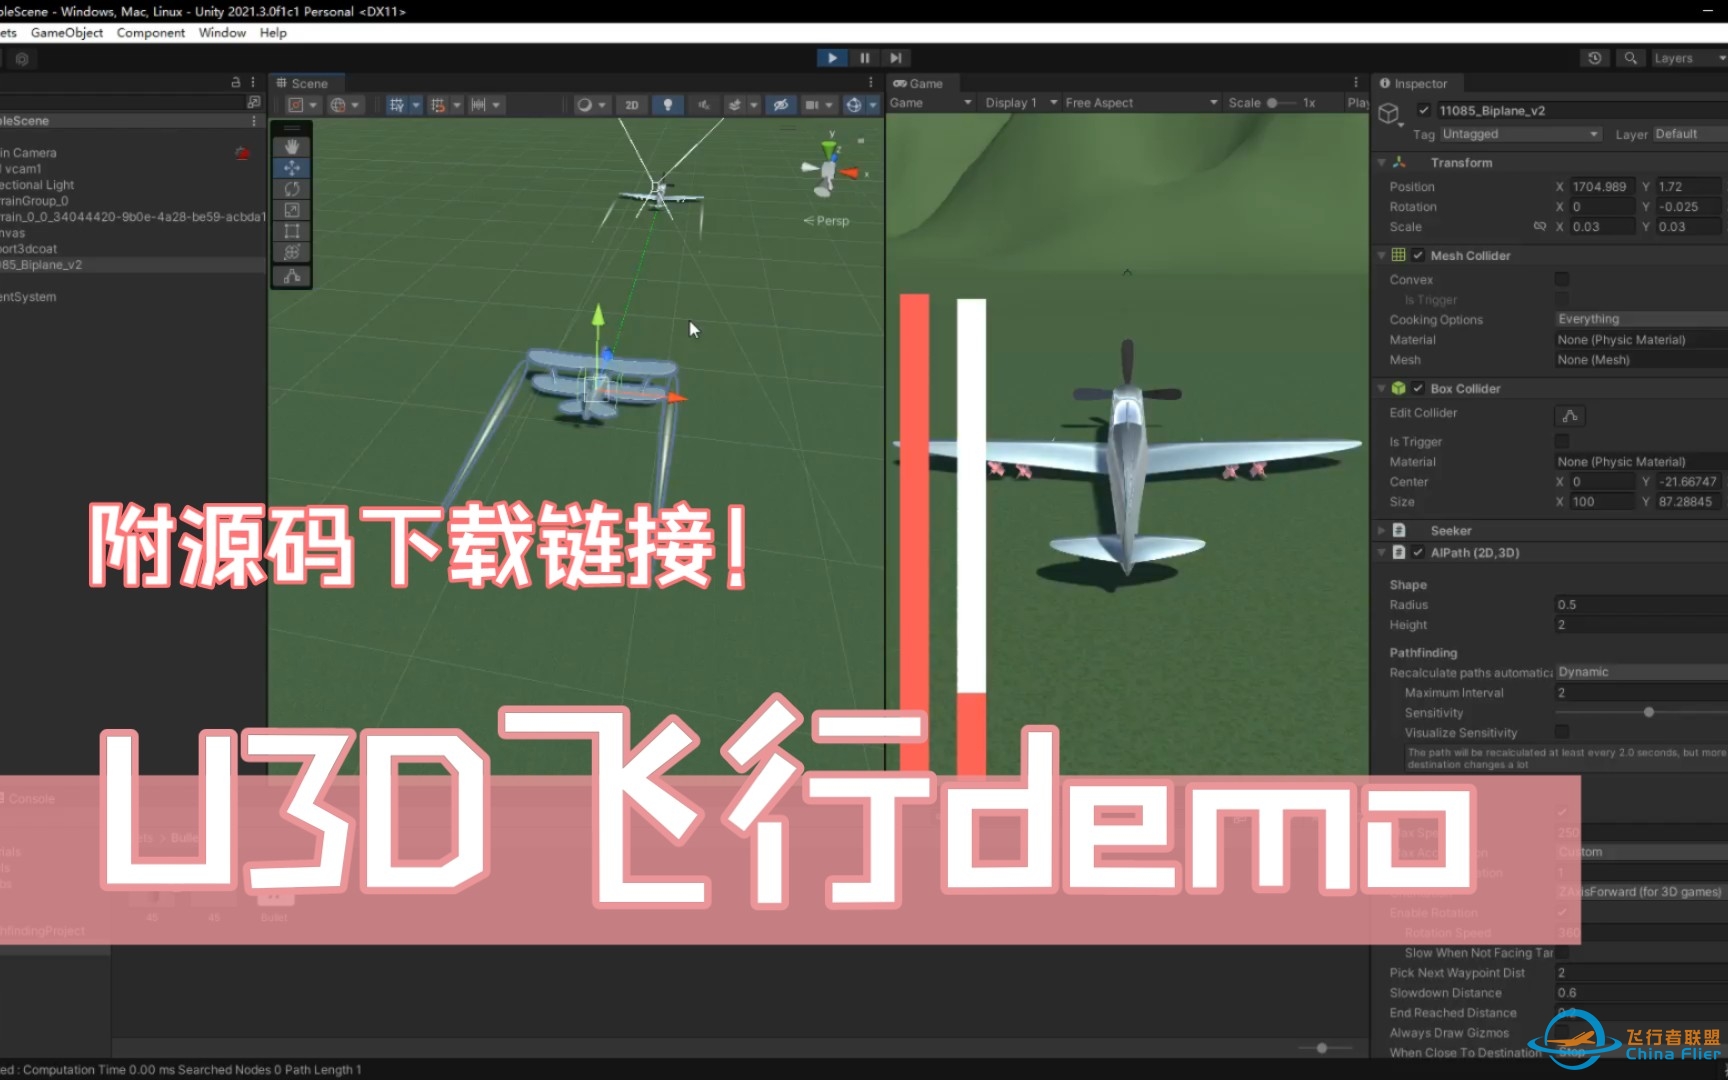The image size is (1728, 1080).
Task: Open the Help menu
Action: click(273, 33)
